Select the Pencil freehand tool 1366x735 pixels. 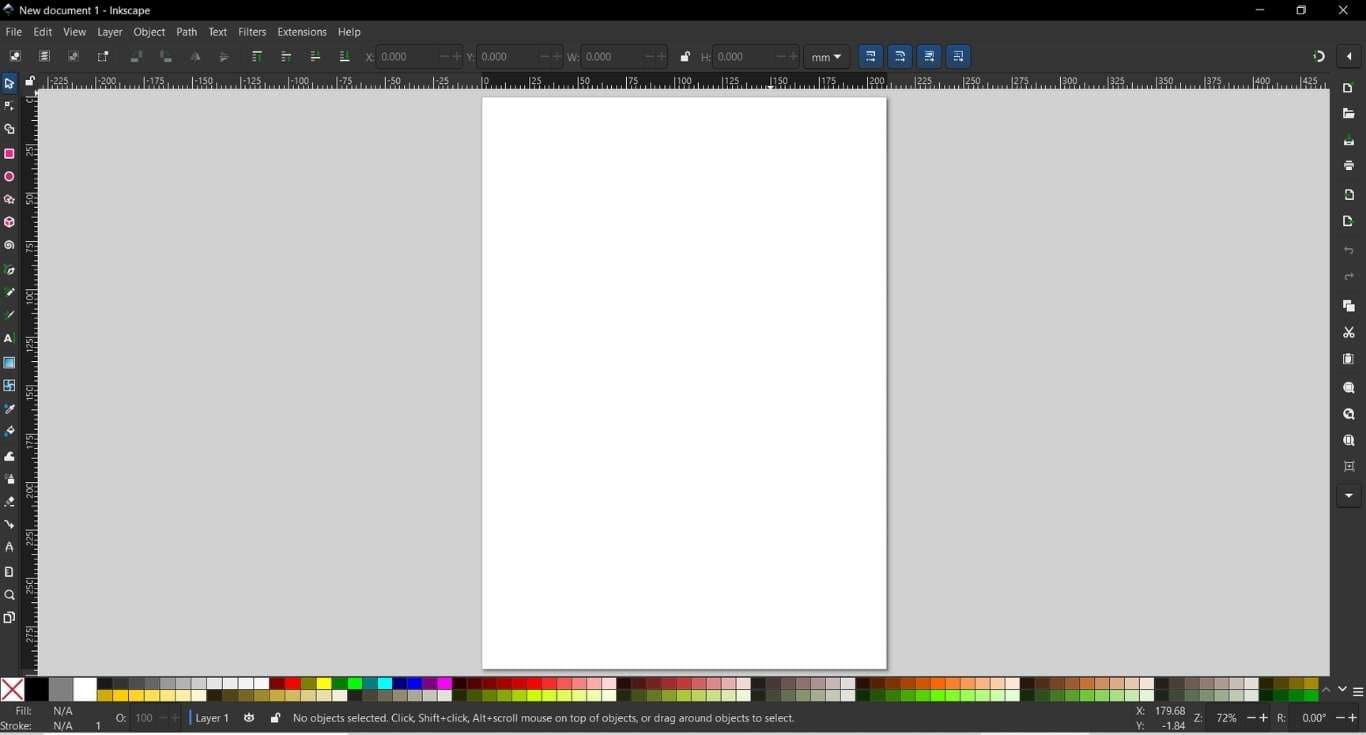click(9, 293)
